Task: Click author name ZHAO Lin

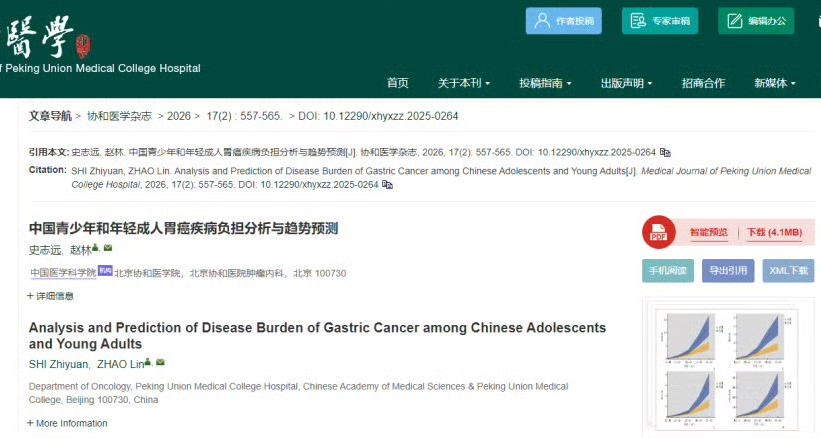Action: pos(120,364)
